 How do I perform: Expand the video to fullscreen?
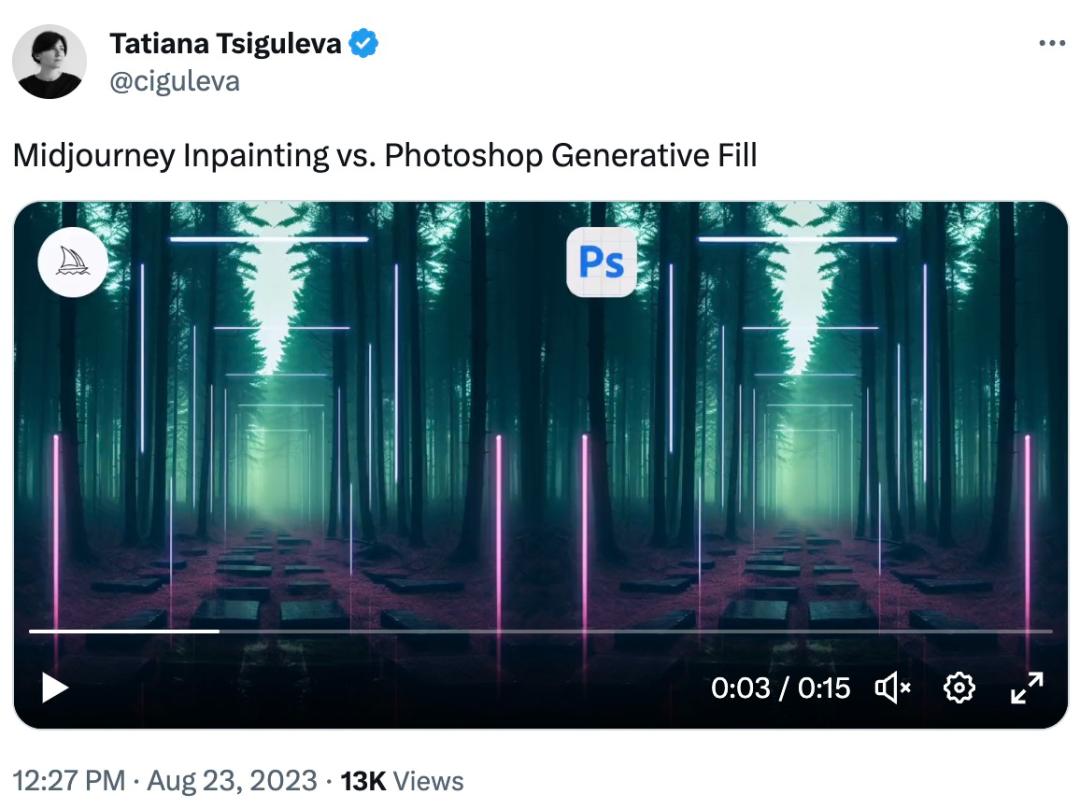coord(1027,688)
